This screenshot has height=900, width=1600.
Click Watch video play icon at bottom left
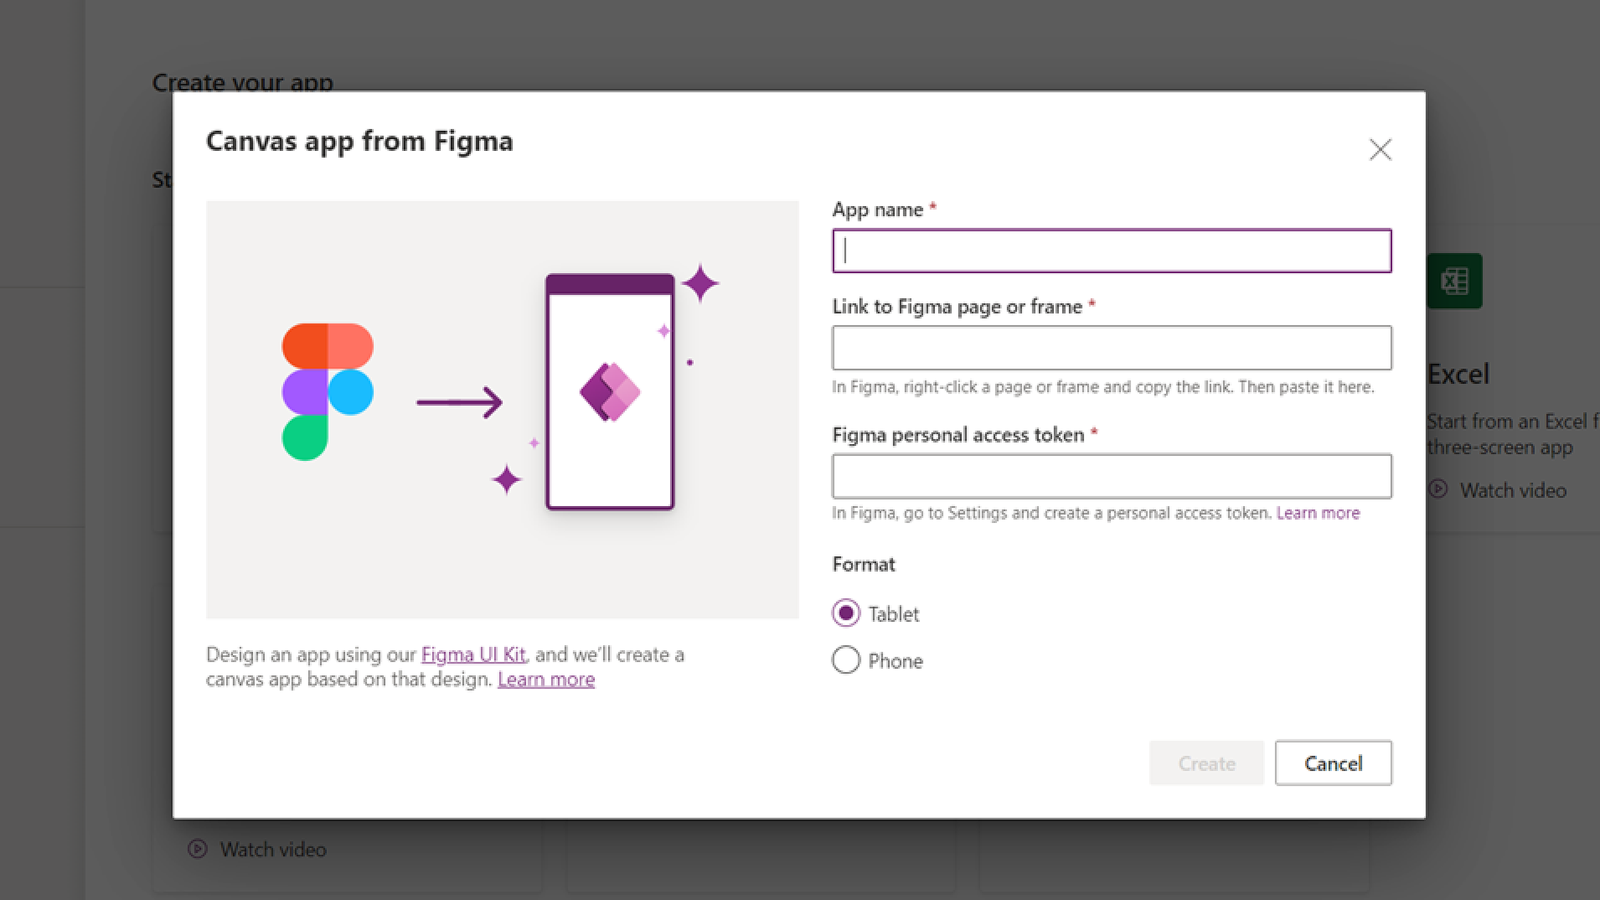click(198, 849)
